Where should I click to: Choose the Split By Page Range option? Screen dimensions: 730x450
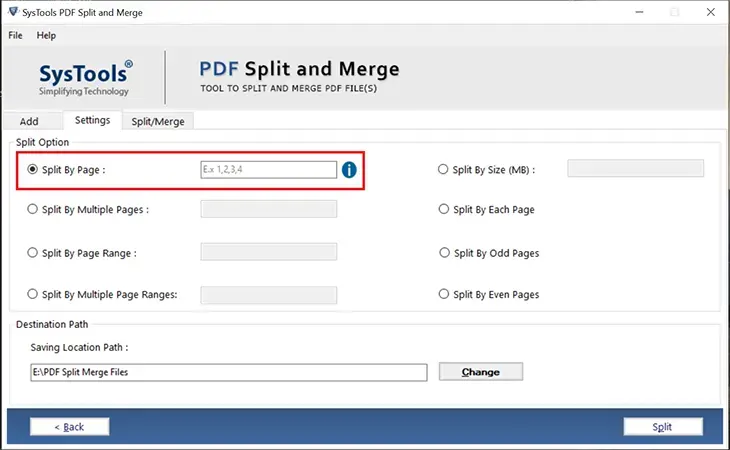pos(32,253)
